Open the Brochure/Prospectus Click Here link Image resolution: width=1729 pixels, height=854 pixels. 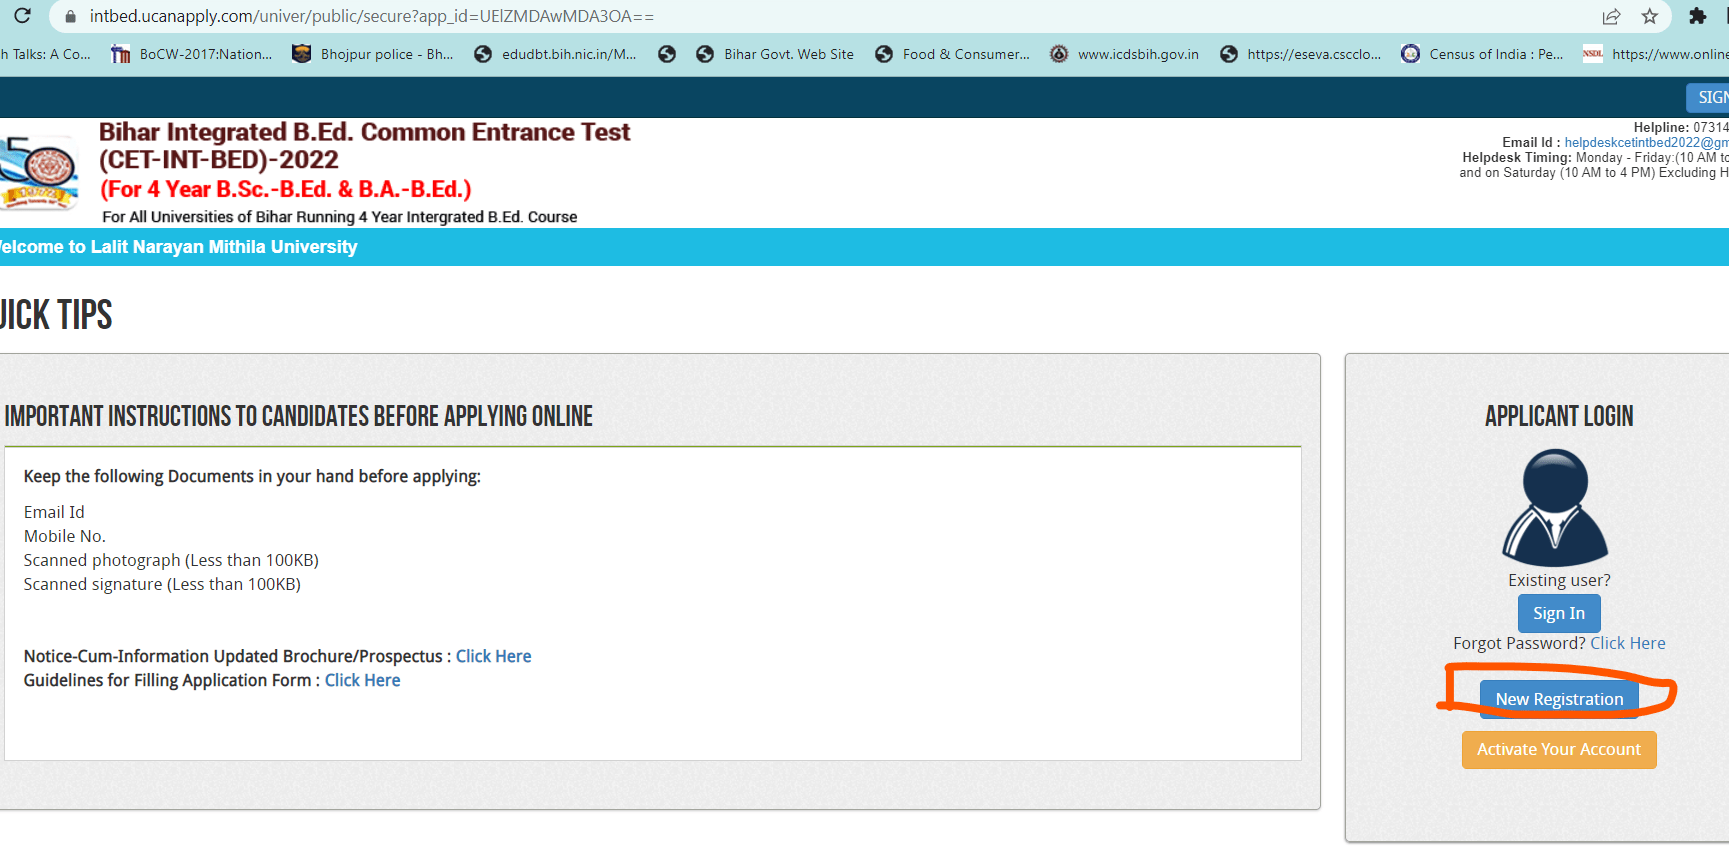pos(494,656)
